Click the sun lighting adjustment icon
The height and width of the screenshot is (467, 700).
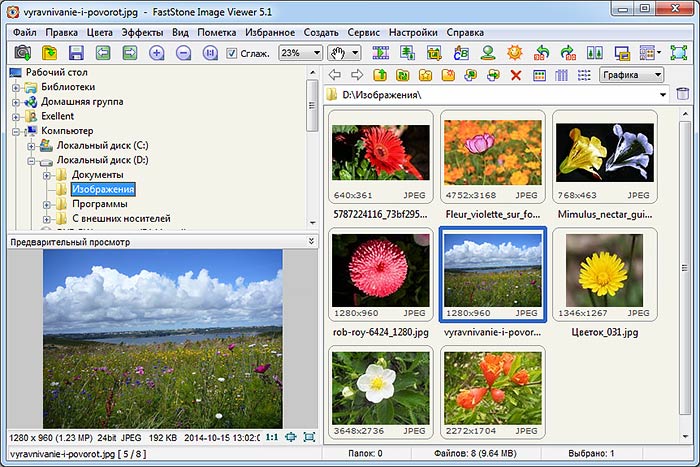coord(515,52)
